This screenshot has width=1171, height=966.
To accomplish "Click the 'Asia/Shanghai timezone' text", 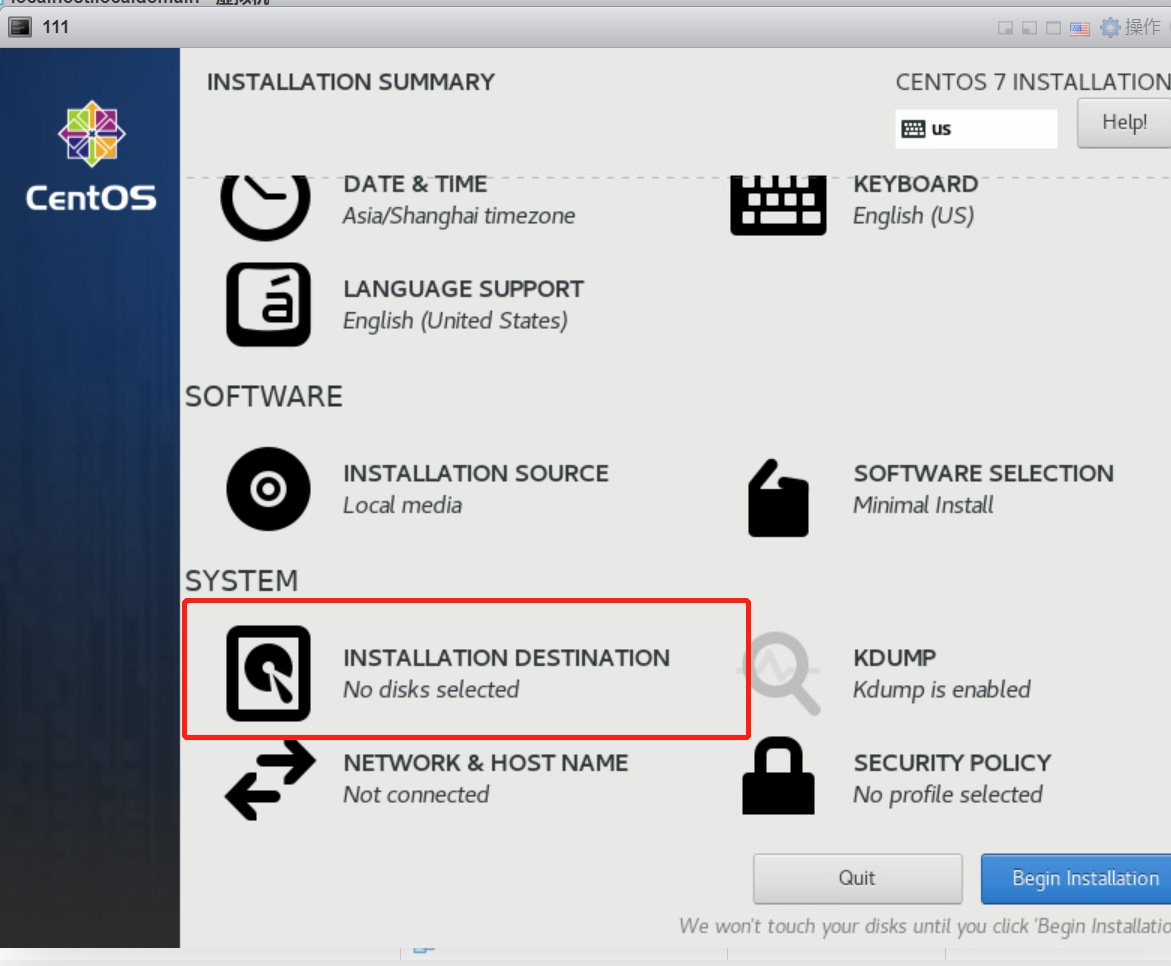I will [x=459, y=216].
